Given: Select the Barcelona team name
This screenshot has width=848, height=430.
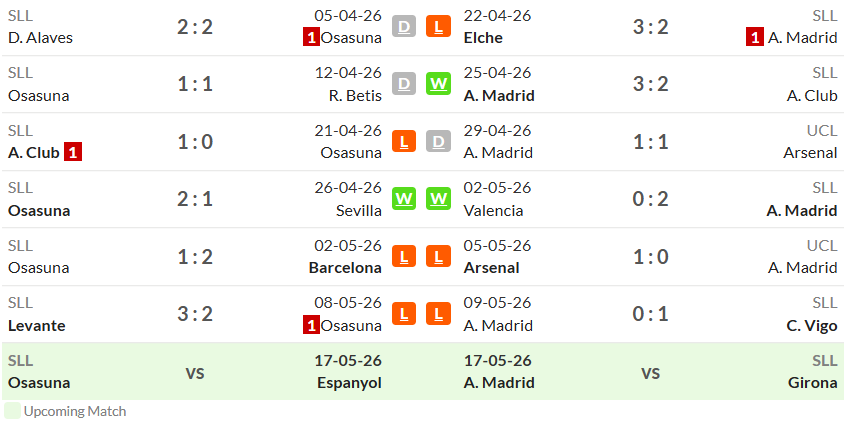Looking at the screenshot, I should 345,268.
